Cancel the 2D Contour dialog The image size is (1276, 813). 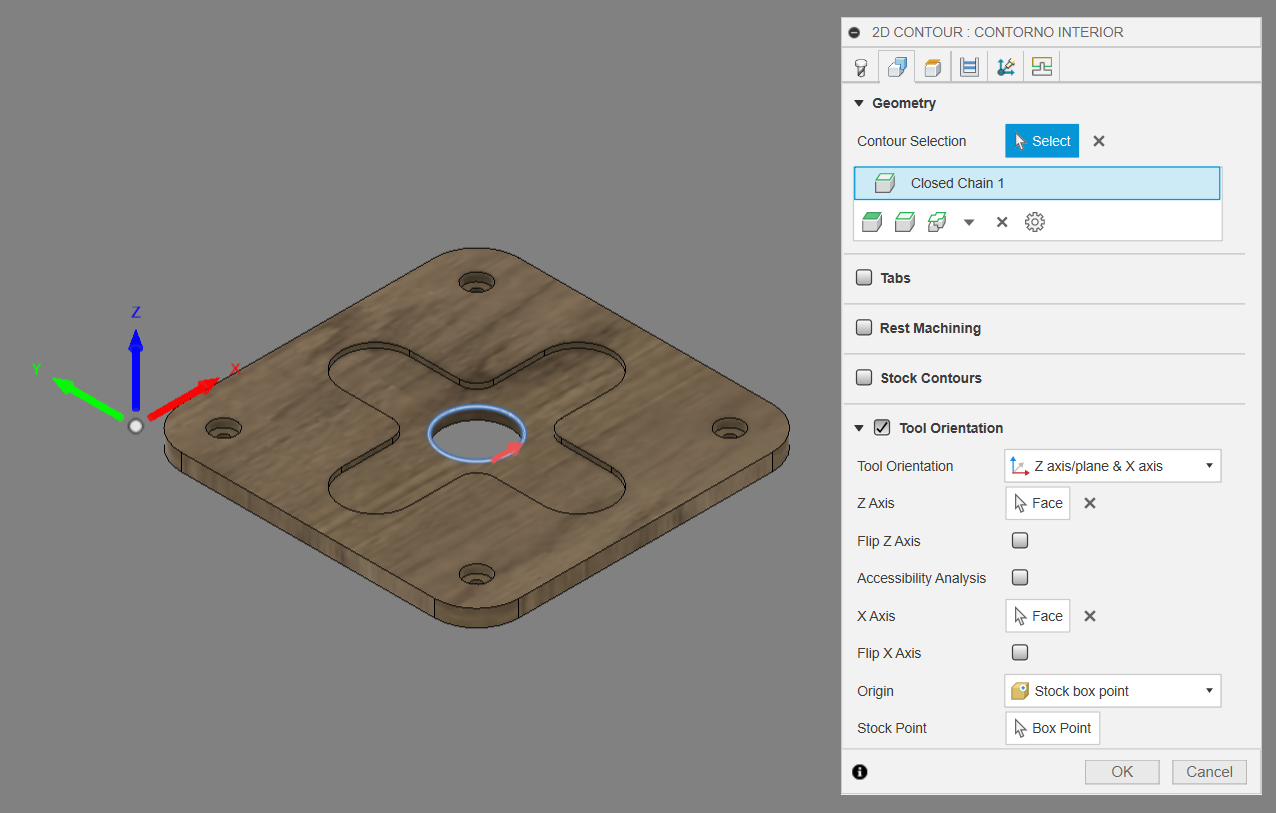point(1209,772)
